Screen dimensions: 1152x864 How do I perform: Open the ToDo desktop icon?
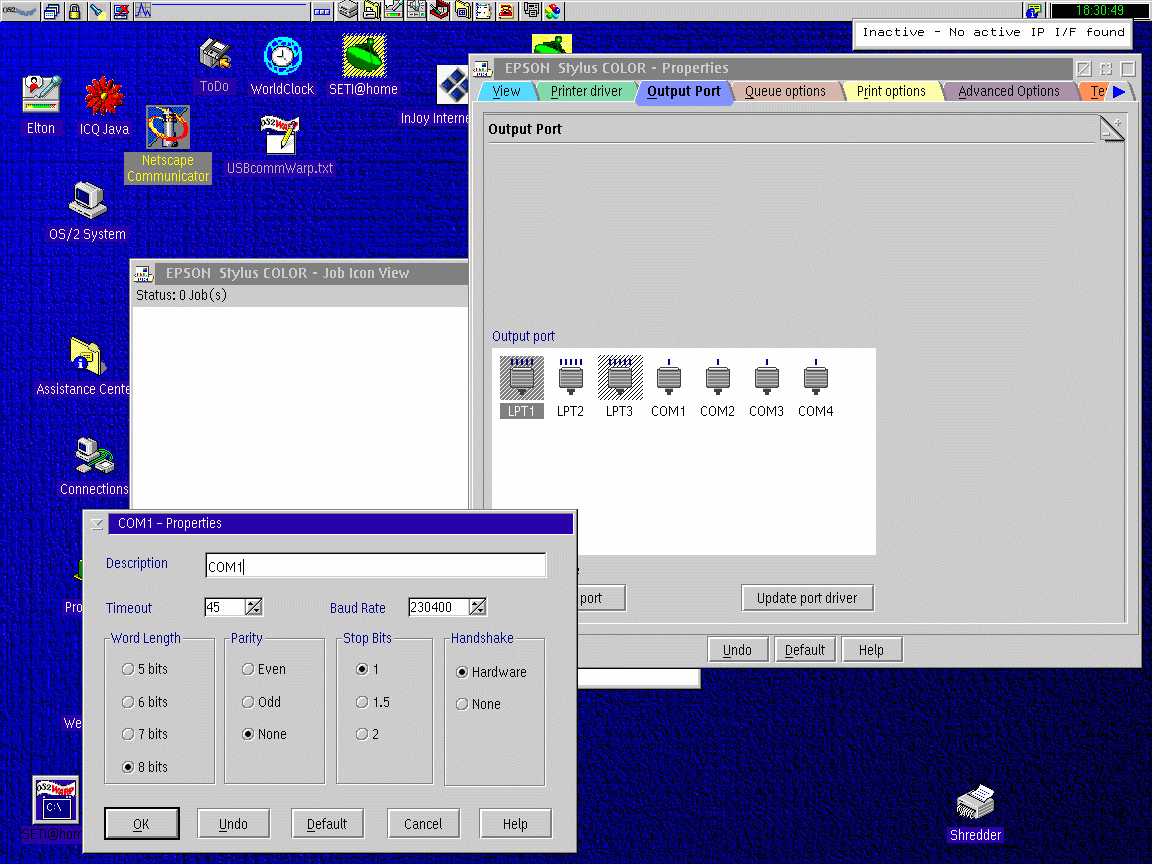[215, 66]
